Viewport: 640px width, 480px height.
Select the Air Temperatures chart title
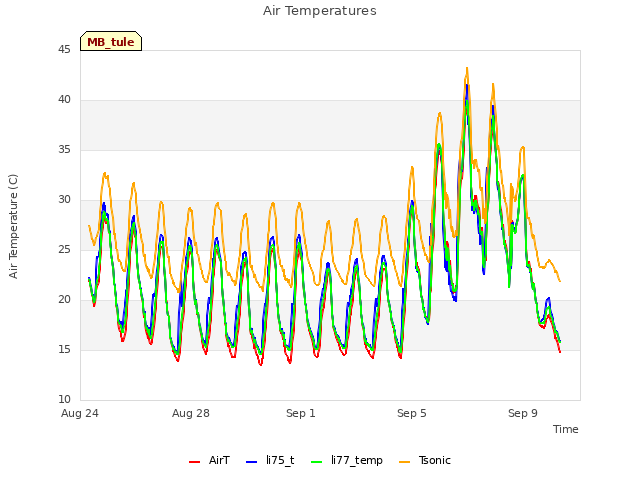point(320,11)
